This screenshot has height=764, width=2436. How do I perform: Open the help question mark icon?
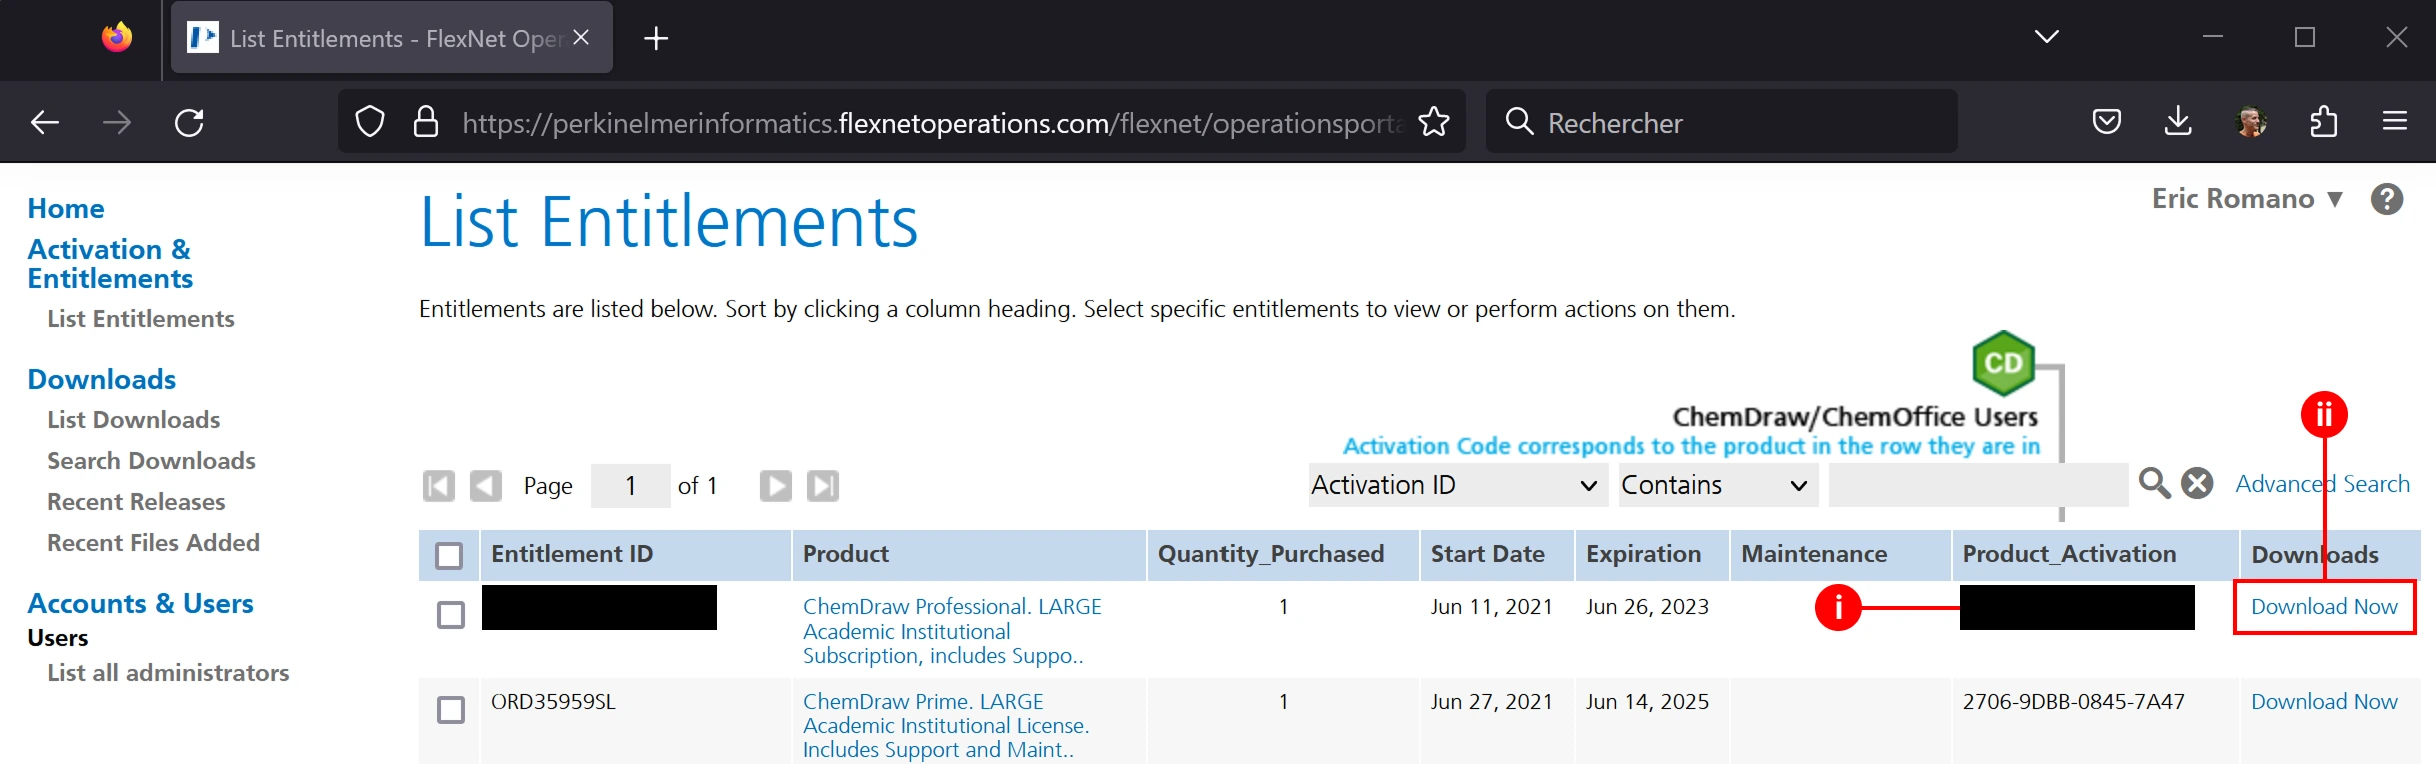2387,199
